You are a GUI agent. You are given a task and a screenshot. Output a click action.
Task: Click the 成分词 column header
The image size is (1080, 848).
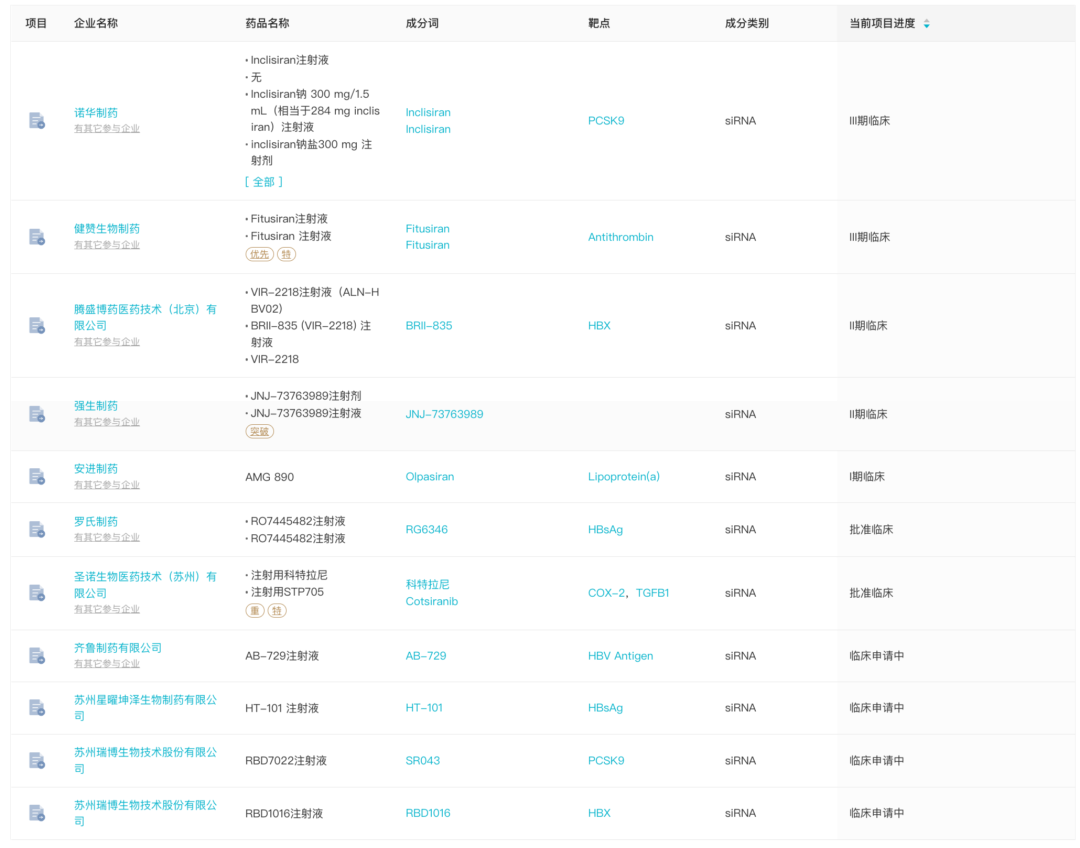coord(421,23)
